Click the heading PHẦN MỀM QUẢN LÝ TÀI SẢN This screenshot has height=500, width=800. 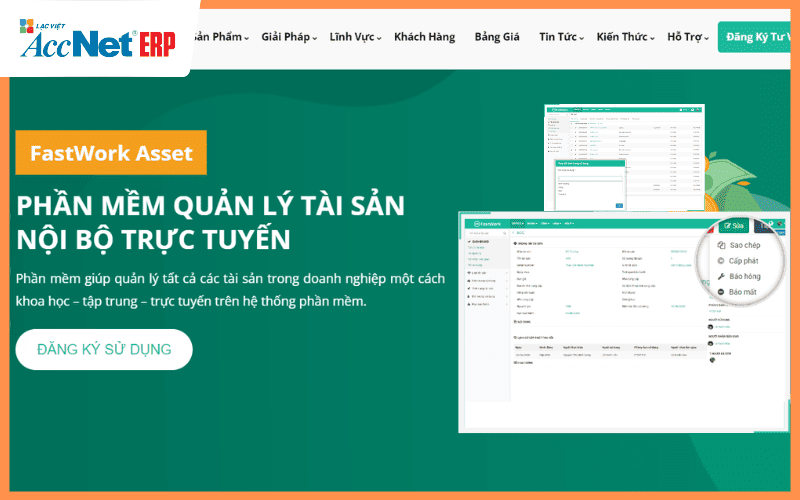210,205
